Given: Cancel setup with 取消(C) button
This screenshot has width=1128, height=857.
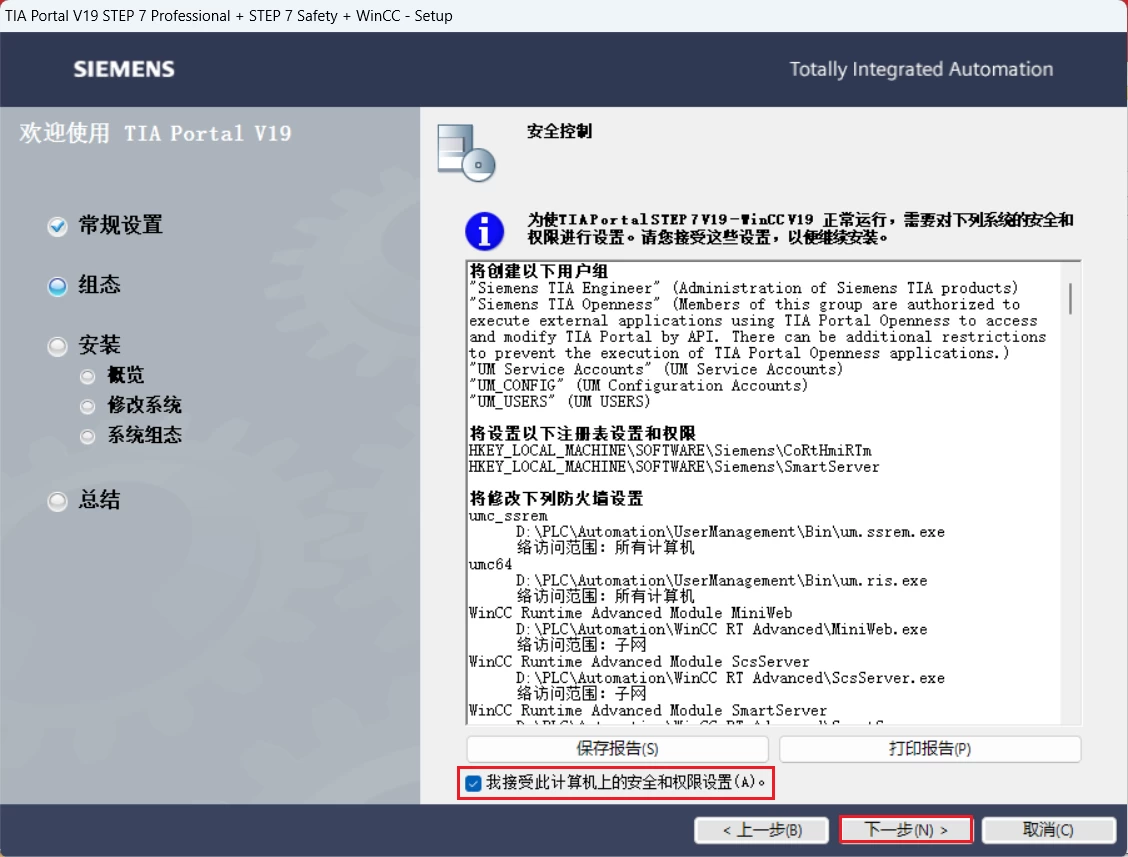Looking at the screenshot, I should (1048, 830).
